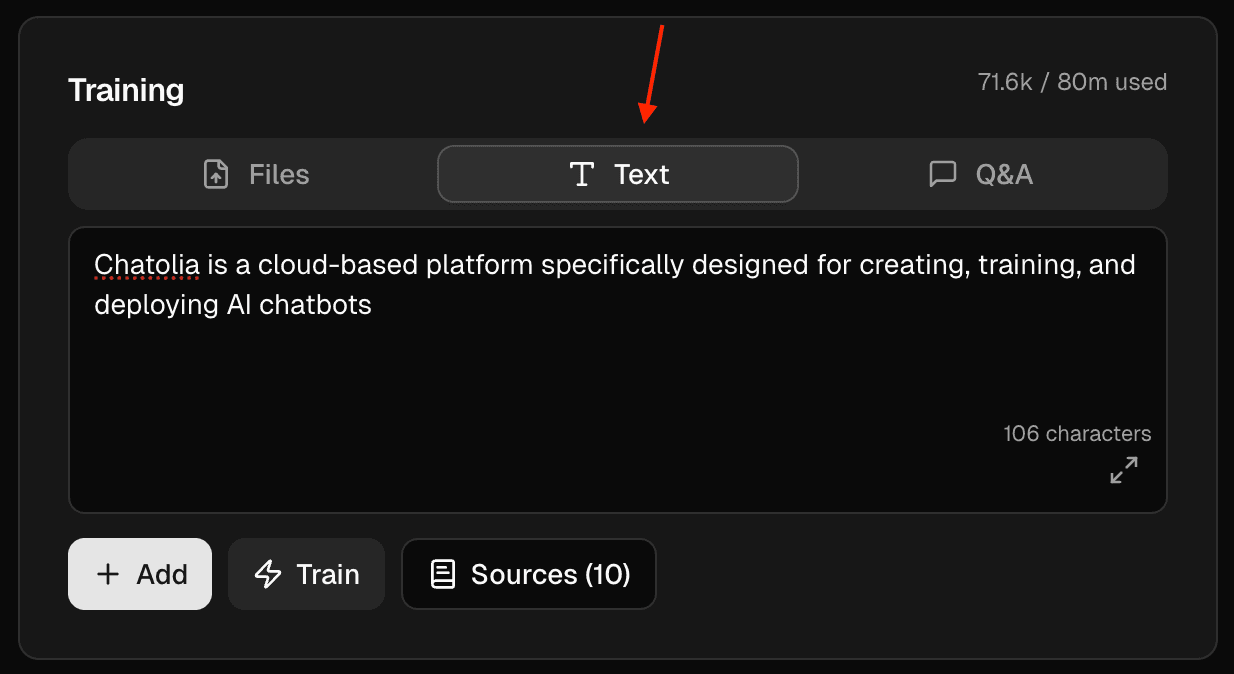Select the Text tab label

tap(642, 175)
